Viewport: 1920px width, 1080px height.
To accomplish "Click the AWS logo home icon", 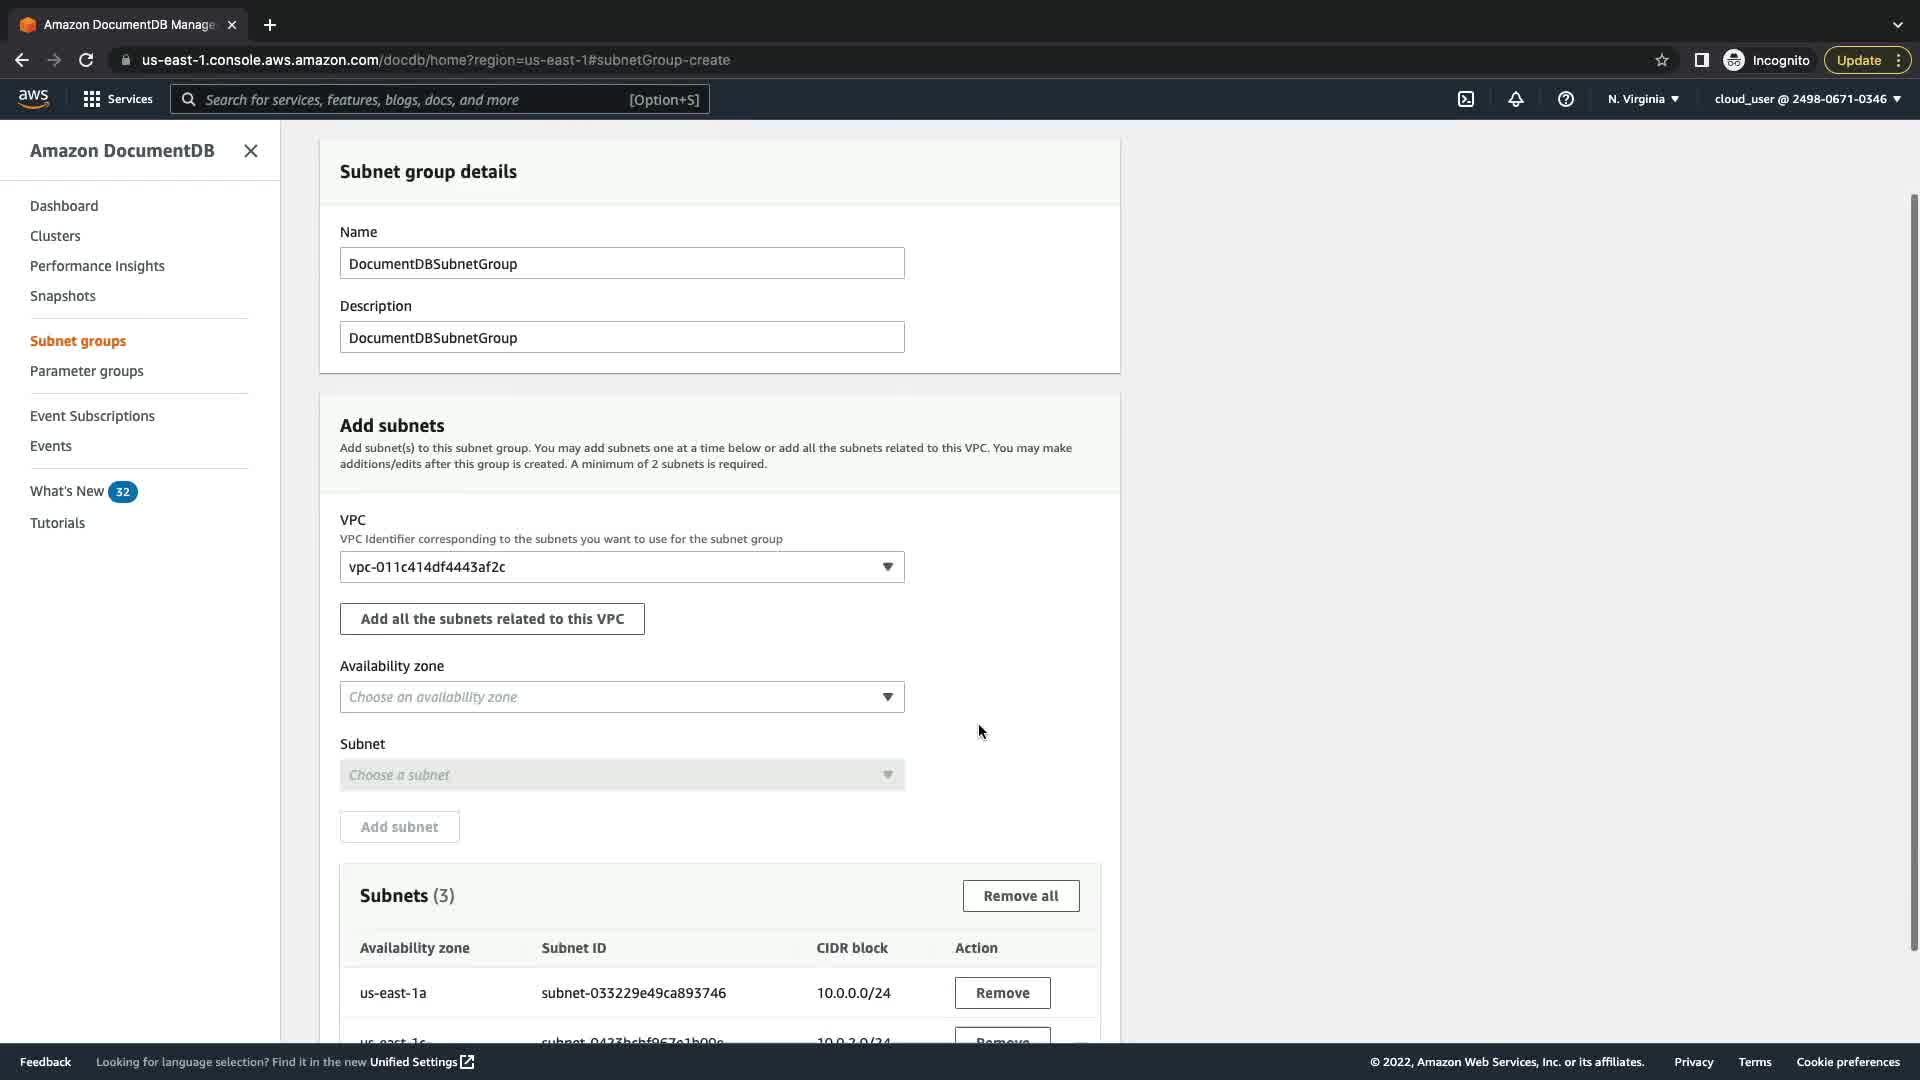I will [x=33, y=98].
